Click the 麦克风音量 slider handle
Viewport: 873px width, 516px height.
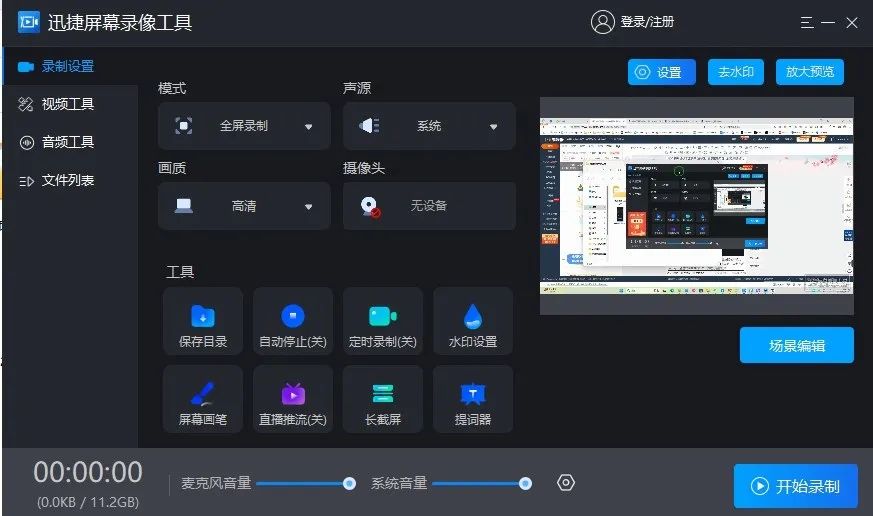(x=349, y=483)
